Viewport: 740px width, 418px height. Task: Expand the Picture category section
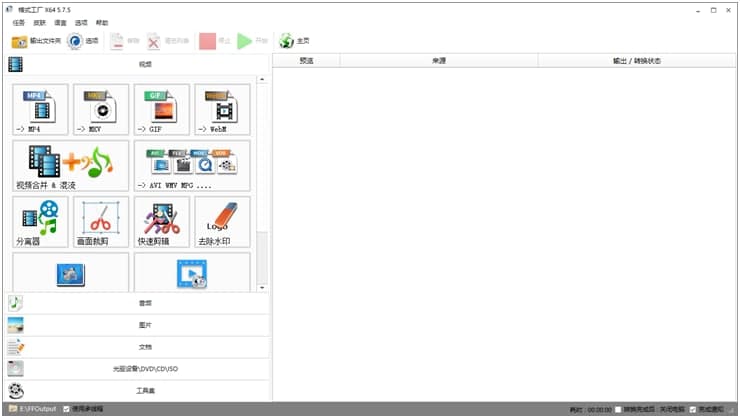point(138,325)
